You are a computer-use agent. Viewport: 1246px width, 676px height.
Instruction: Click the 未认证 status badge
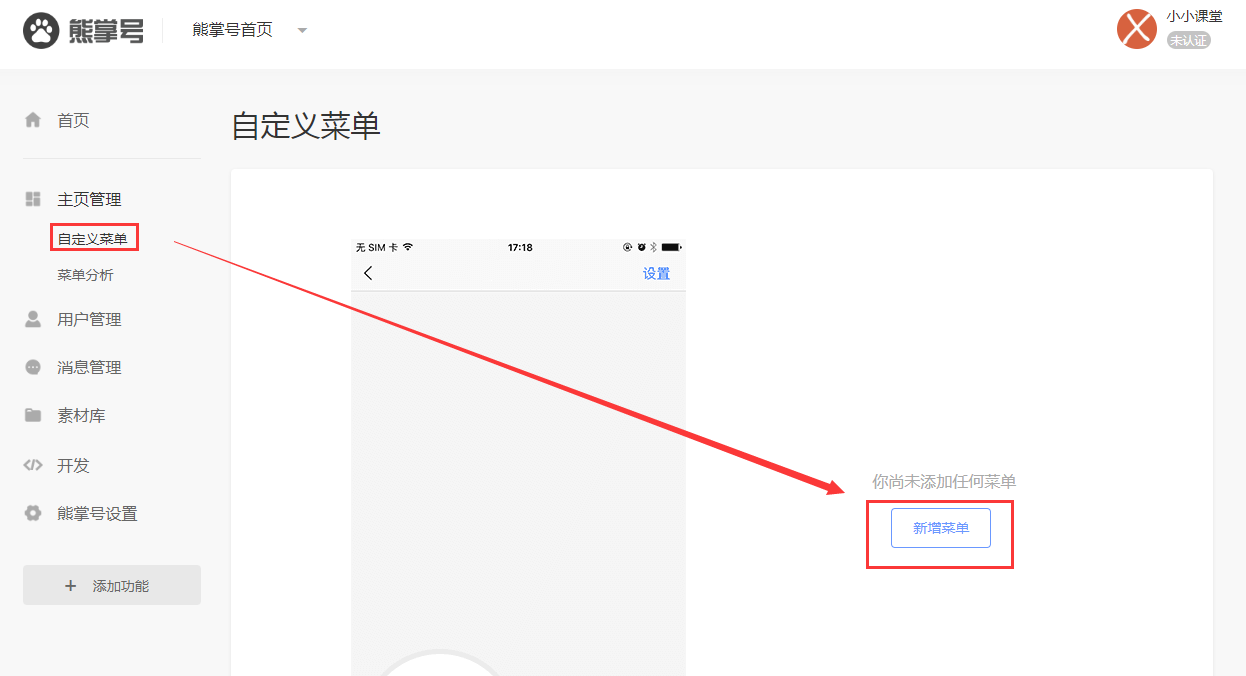pyautogui.click(x=1188, y=41)
